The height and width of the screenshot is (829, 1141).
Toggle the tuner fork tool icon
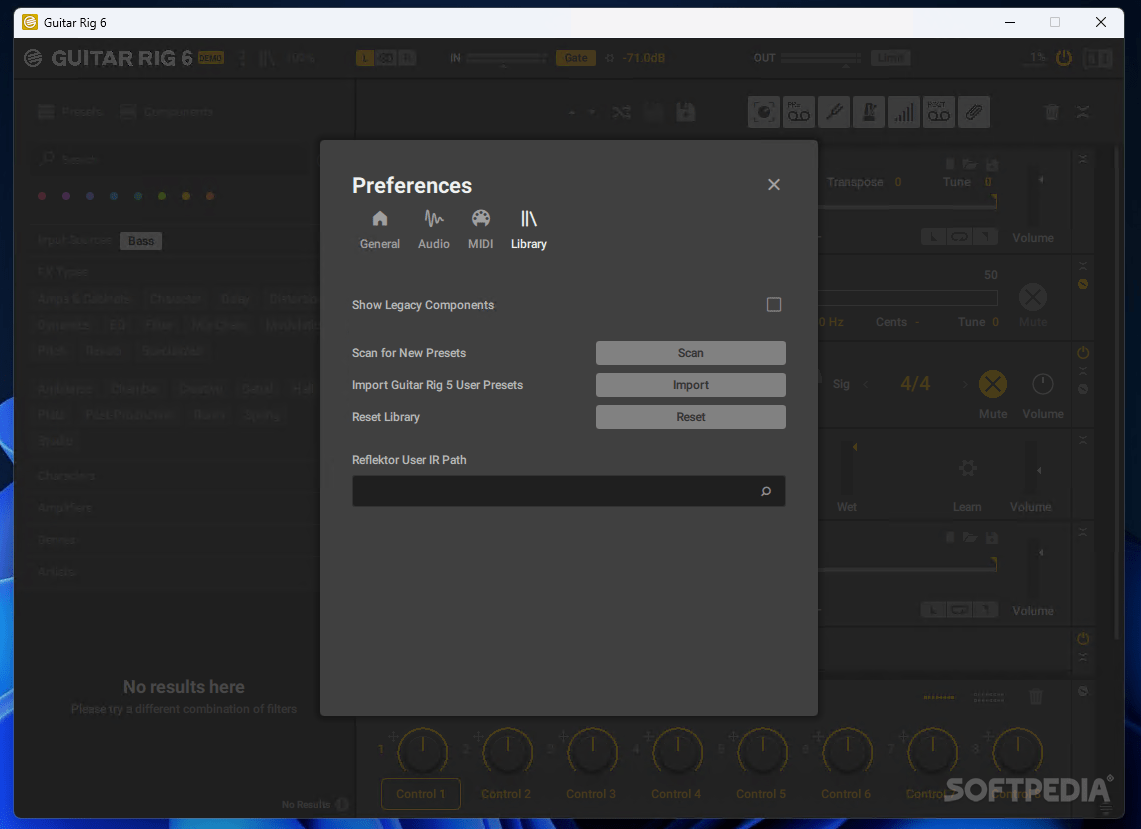click(x=834, y=112)
